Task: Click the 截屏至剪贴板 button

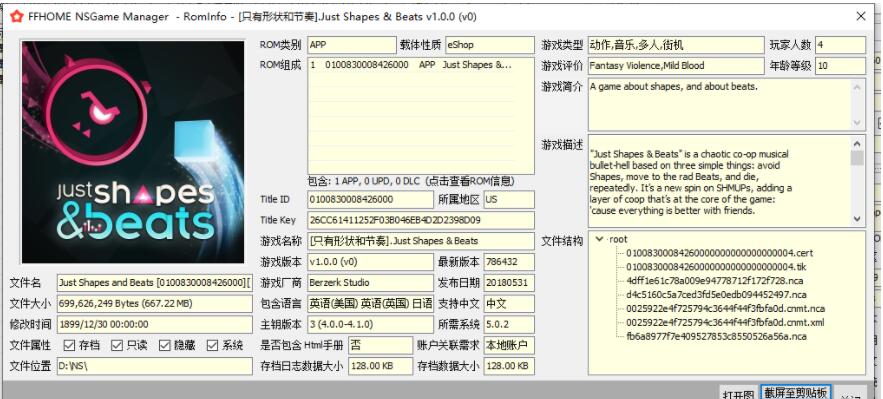Action: tap(796, 392)
